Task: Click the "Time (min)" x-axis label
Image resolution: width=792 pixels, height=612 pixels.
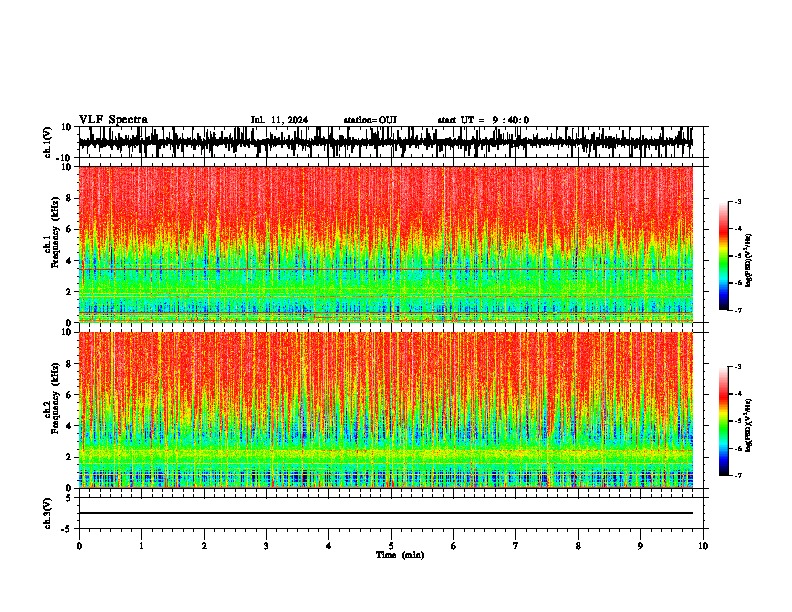Action: [x=400, y=555]
